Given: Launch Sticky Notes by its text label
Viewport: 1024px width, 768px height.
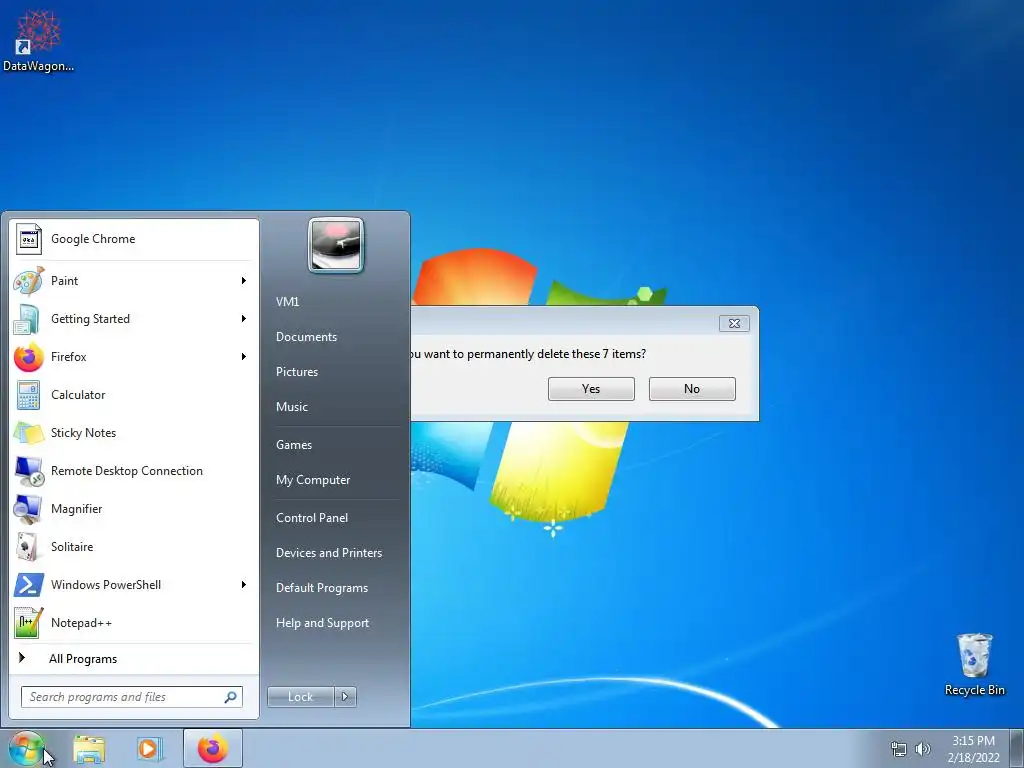Looking at the screenshot, I should coord(83,432).
